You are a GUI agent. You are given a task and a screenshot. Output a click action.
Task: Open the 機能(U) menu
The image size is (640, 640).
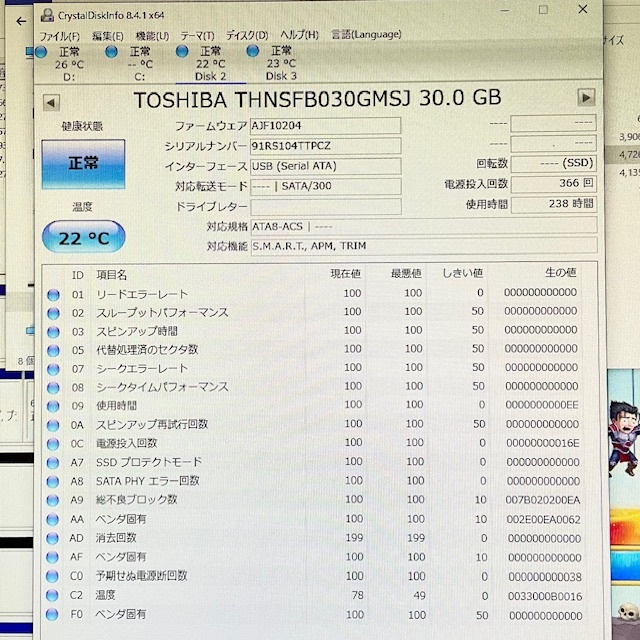pos(152,36)
